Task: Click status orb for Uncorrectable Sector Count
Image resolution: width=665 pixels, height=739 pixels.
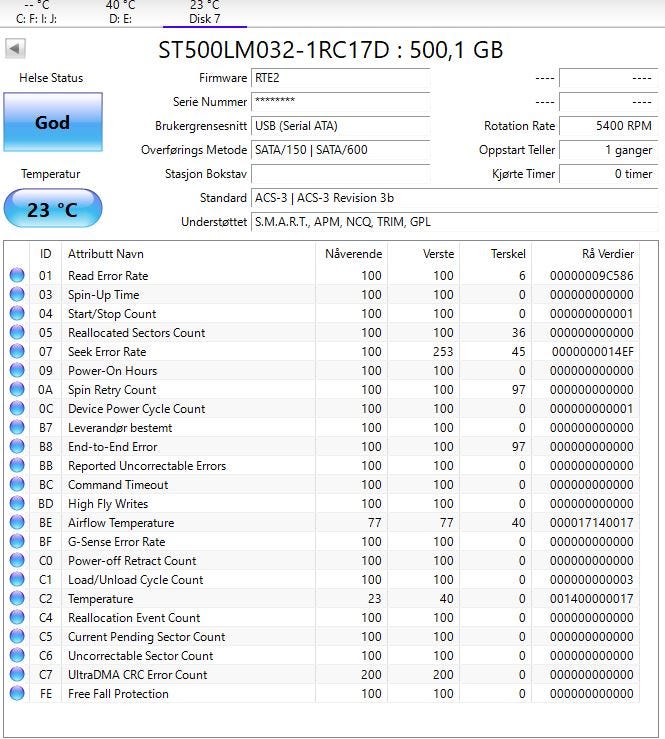Action: point(17,655)
